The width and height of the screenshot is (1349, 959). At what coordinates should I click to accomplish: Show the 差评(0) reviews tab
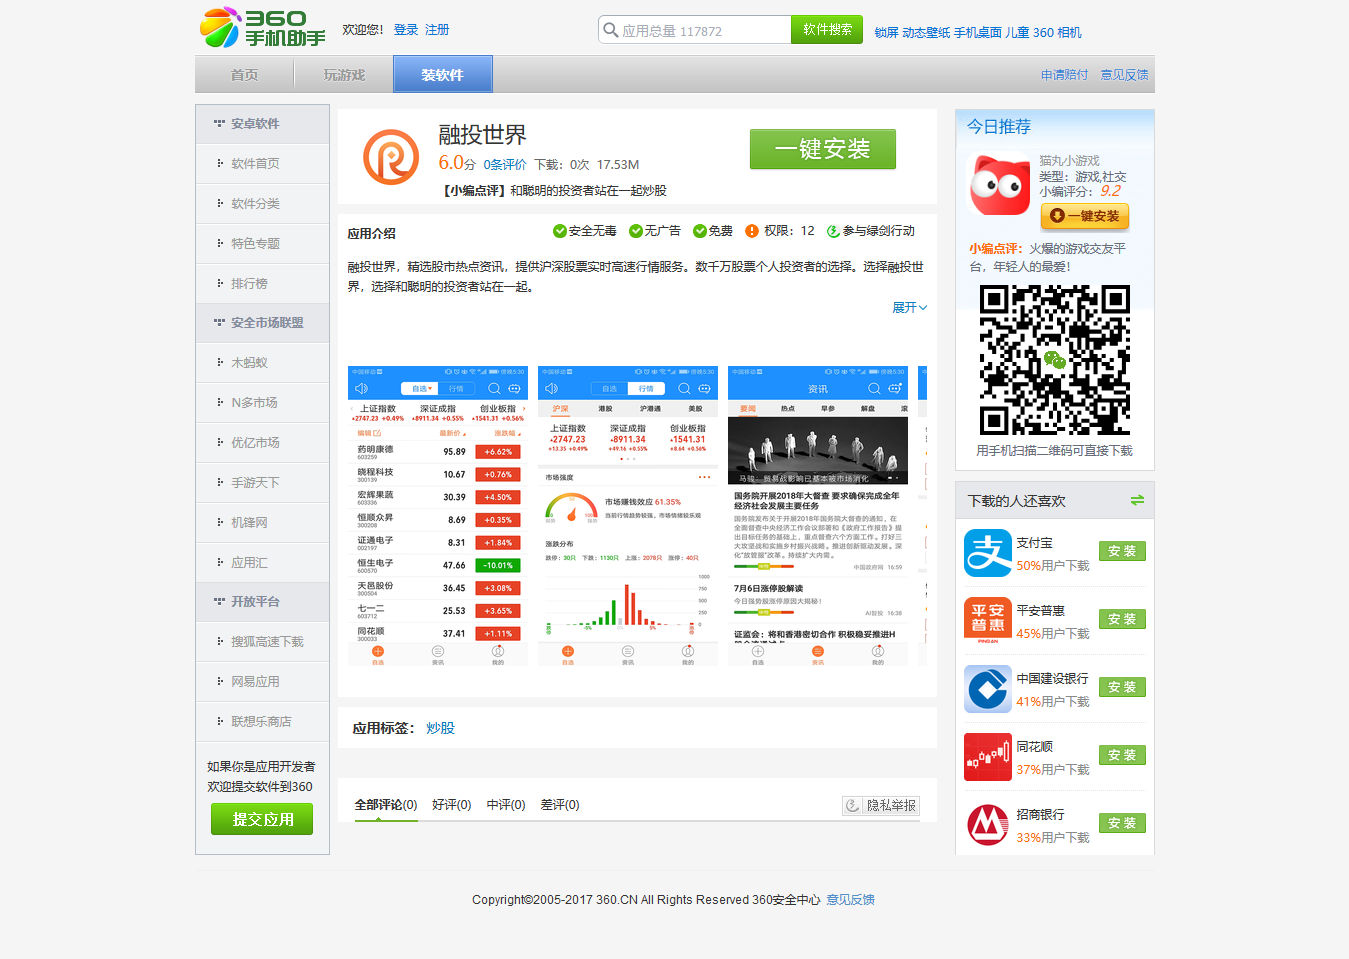pos(560,805)
